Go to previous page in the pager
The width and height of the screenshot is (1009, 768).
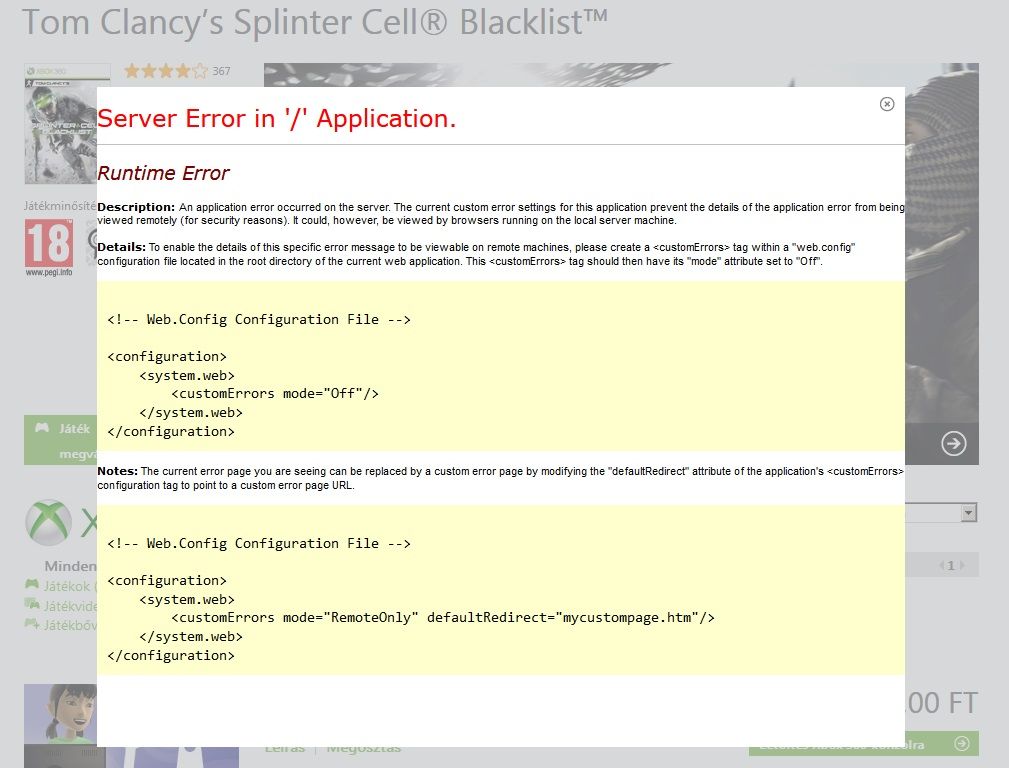click(x=941, y=565)
